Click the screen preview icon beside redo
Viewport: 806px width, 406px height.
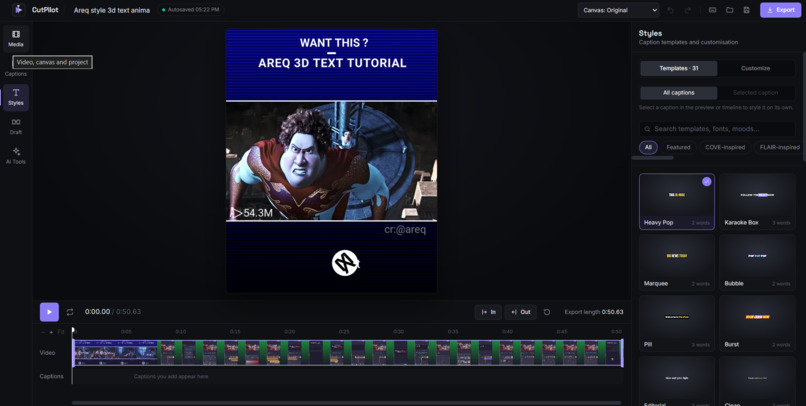[x=712, y=10]
